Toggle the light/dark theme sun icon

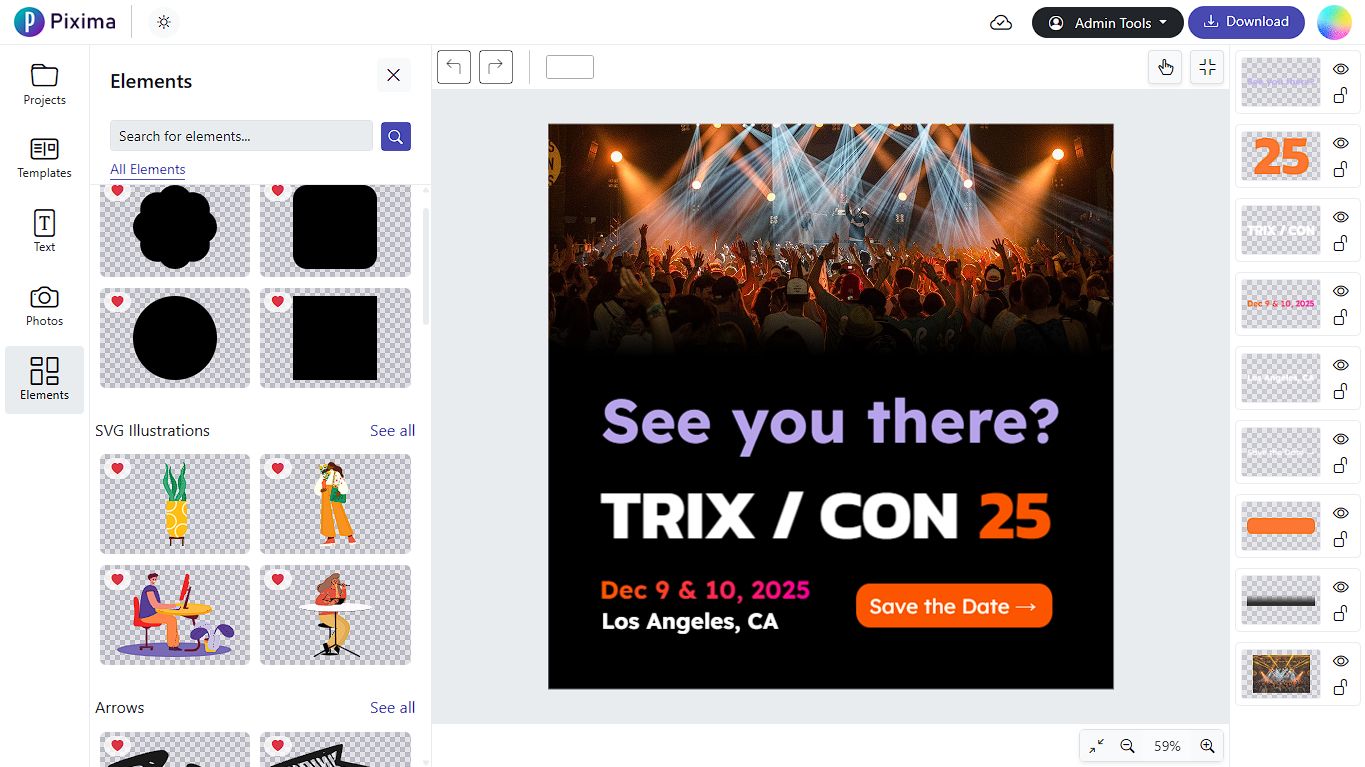[164, 22]
